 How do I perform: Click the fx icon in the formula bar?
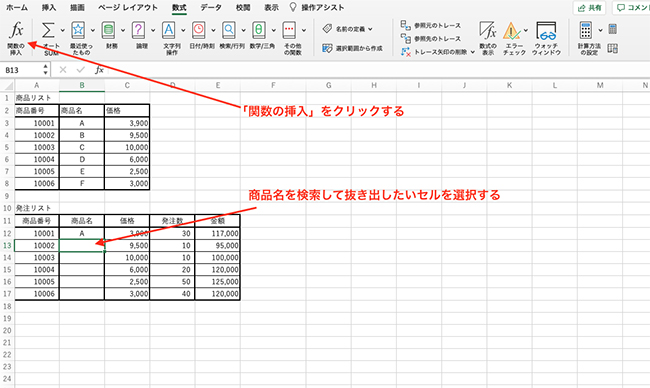pos(99,70)
